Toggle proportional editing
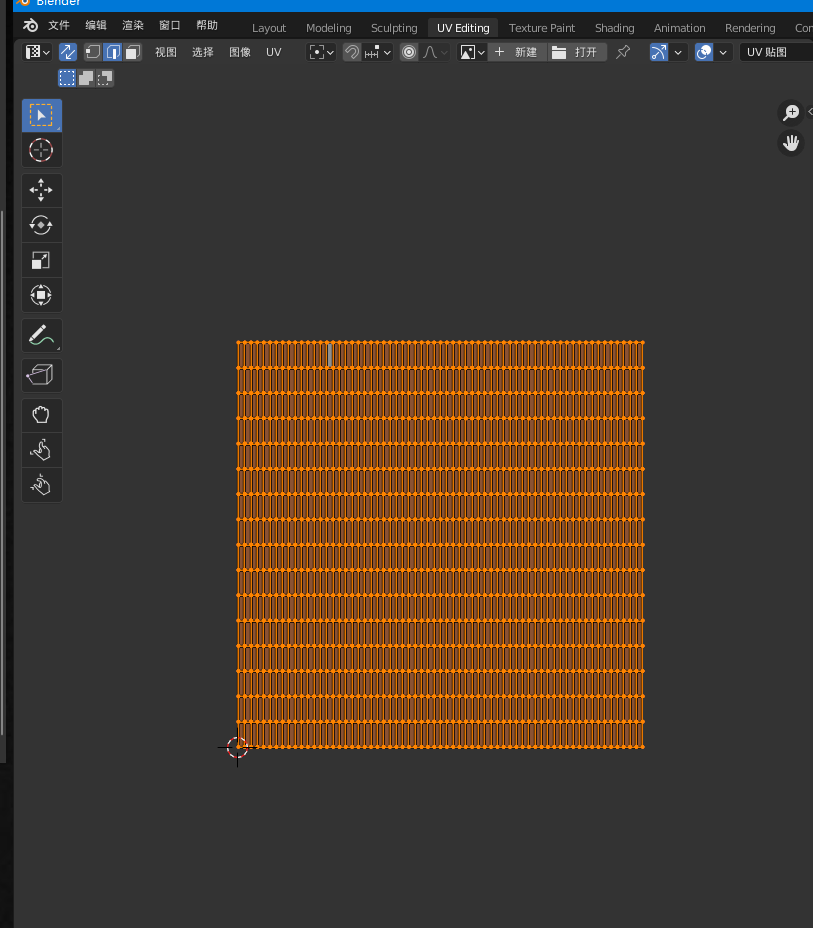Viewport: 813px width, 928px height. 408,52
